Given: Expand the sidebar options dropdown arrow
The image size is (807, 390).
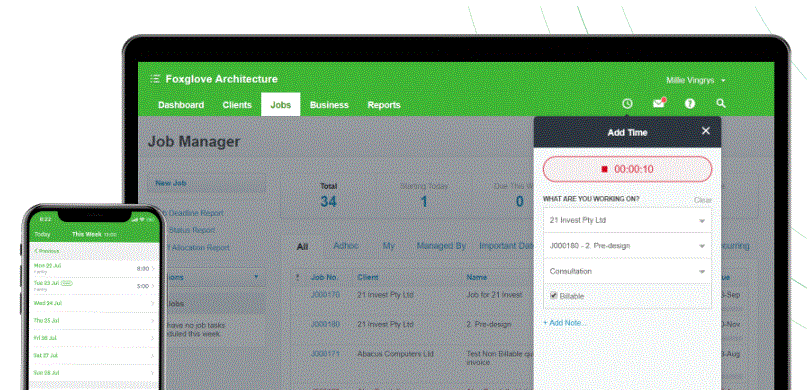Looking at the screenshot, I should coord(256,277).
